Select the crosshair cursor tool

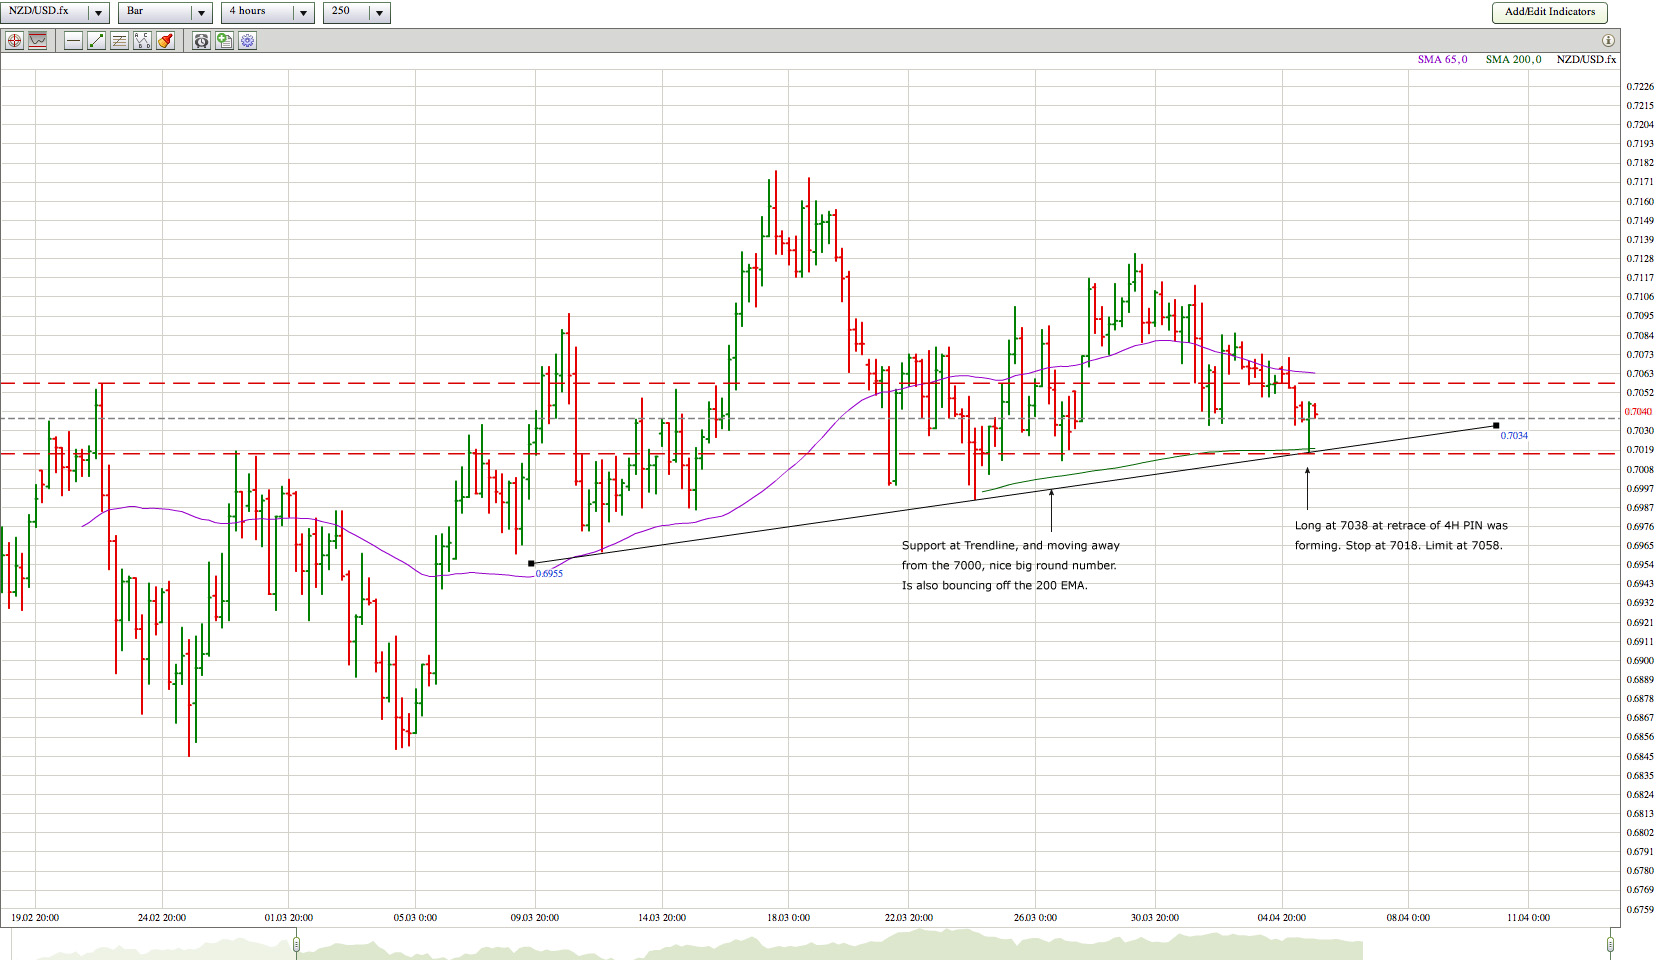click(14, 41)
